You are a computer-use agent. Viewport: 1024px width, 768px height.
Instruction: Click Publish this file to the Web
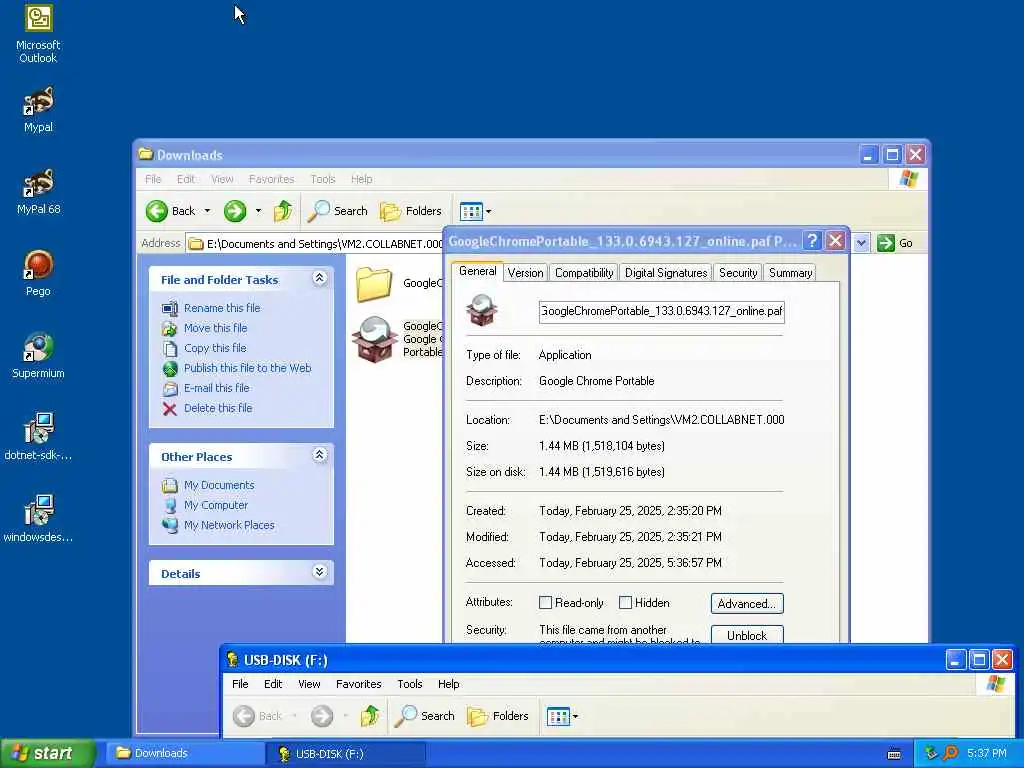248,368
